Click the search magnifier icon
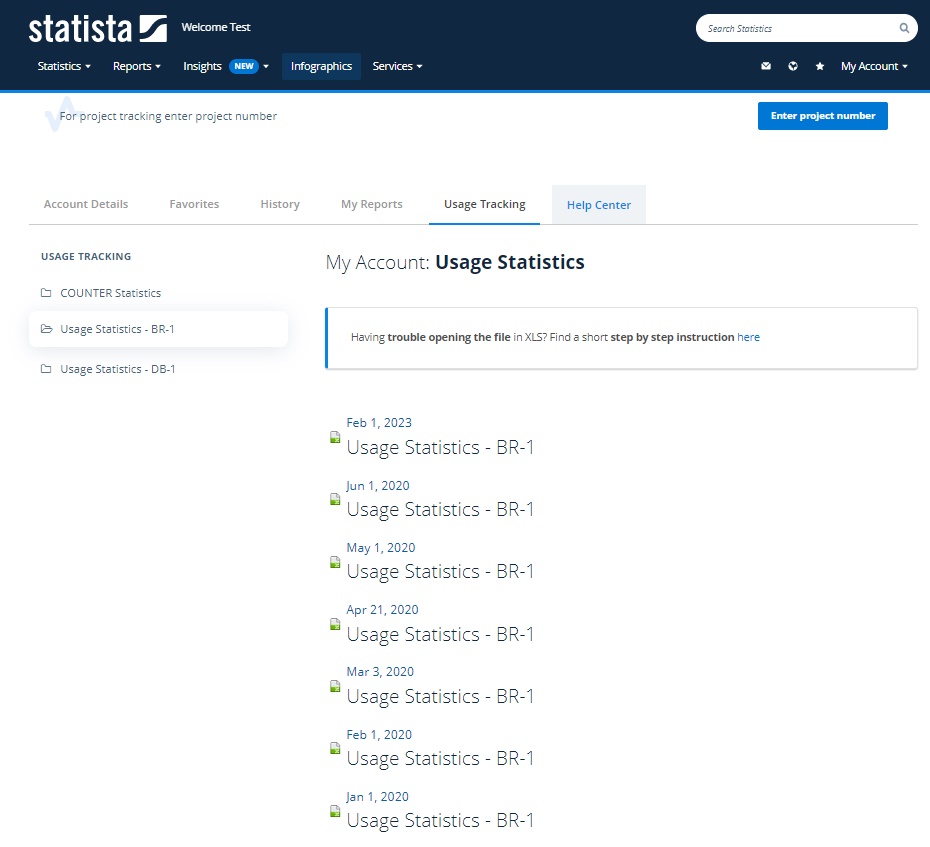930x847 pixels. [904, 28]
